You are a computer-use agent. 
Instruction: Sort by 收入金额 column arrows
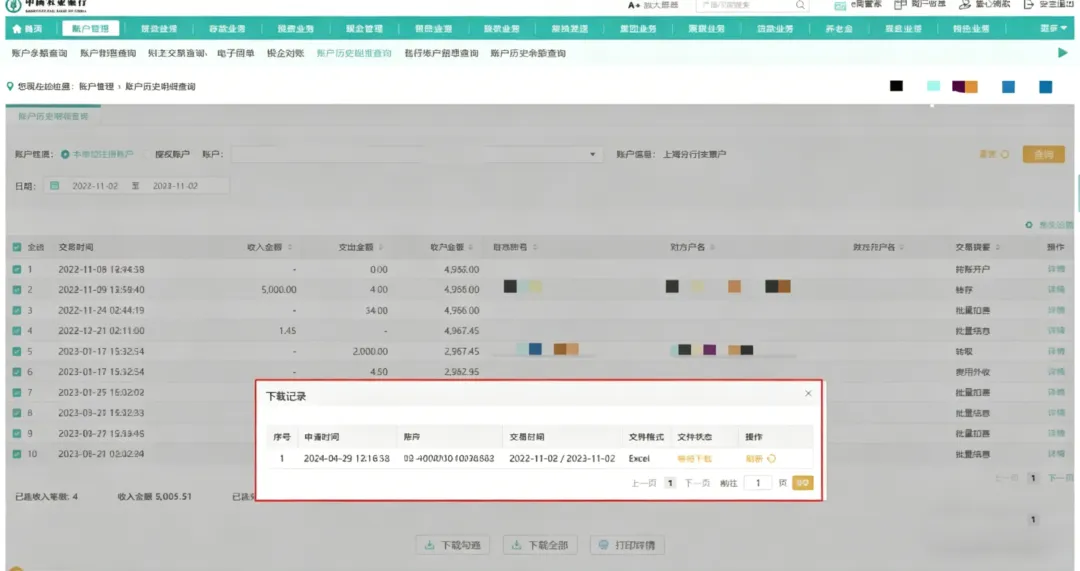[x=290, y=247]
